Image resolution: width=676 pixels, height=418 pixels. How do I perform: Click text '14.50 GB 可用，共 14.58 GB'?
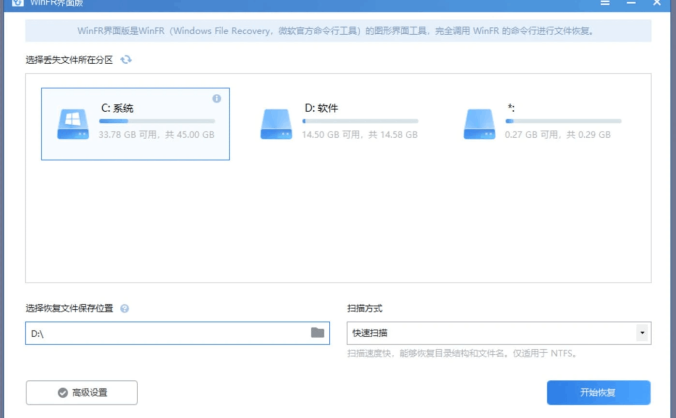tap(360, 135)
